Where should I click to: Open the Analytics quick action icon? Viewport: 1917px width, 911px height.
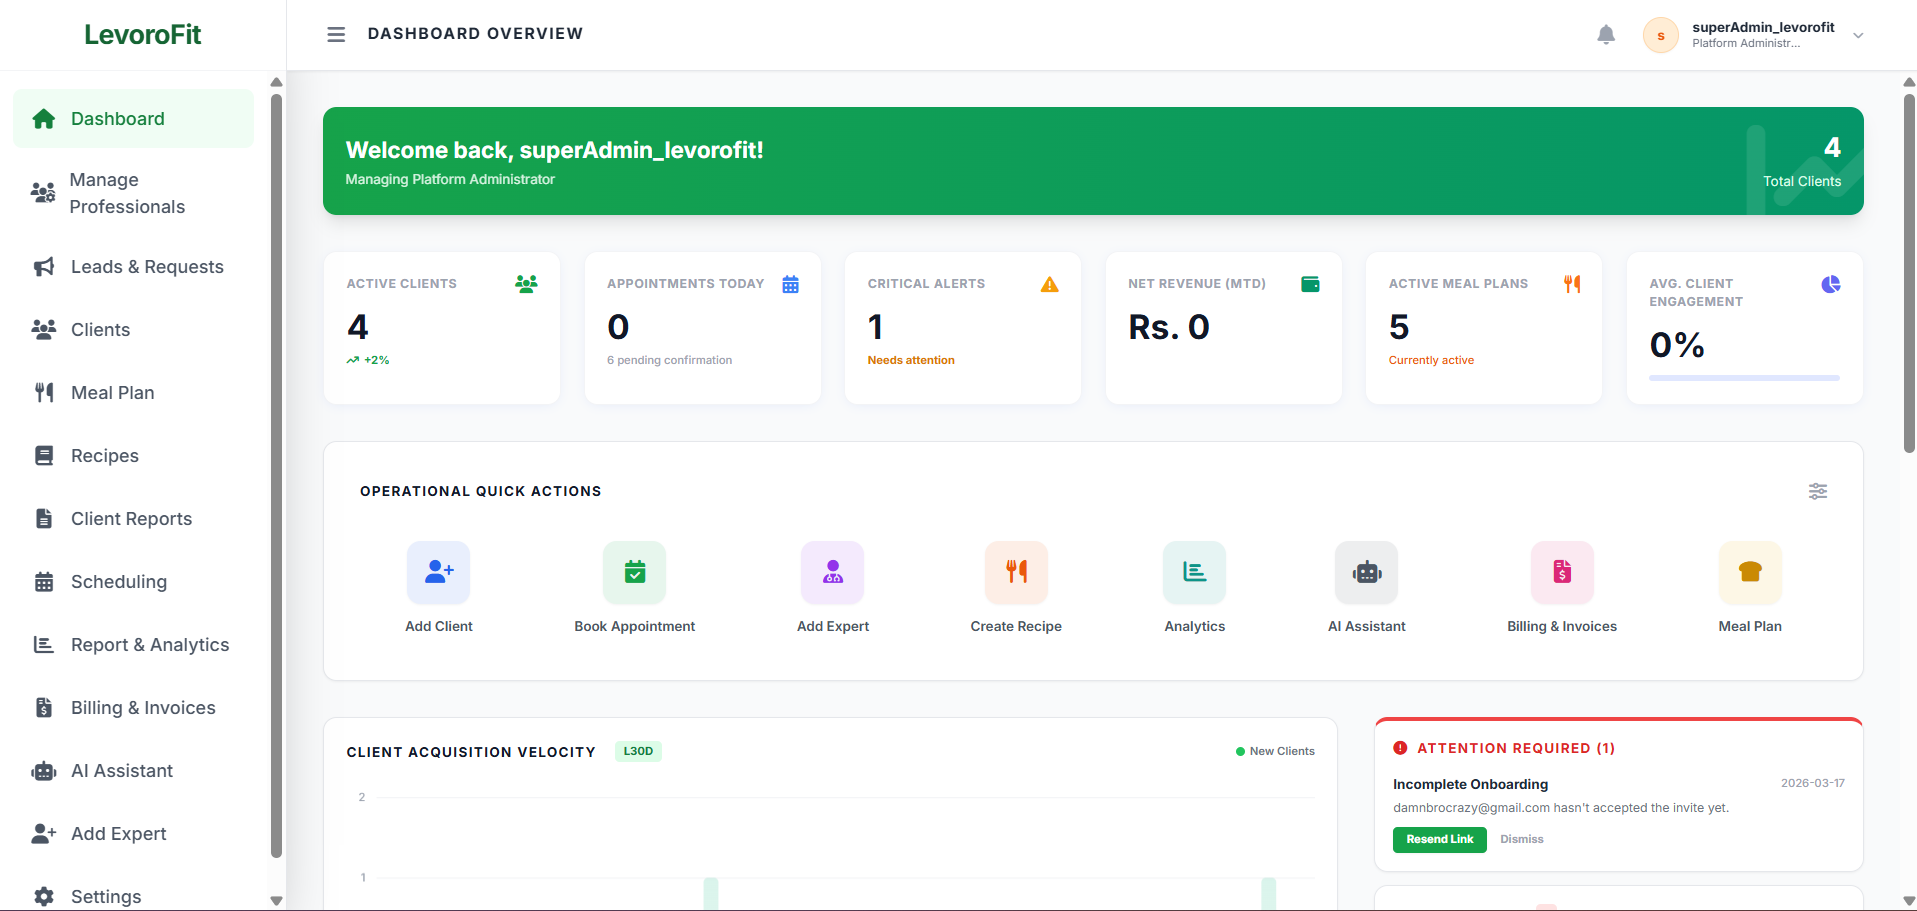(1194, 573)
